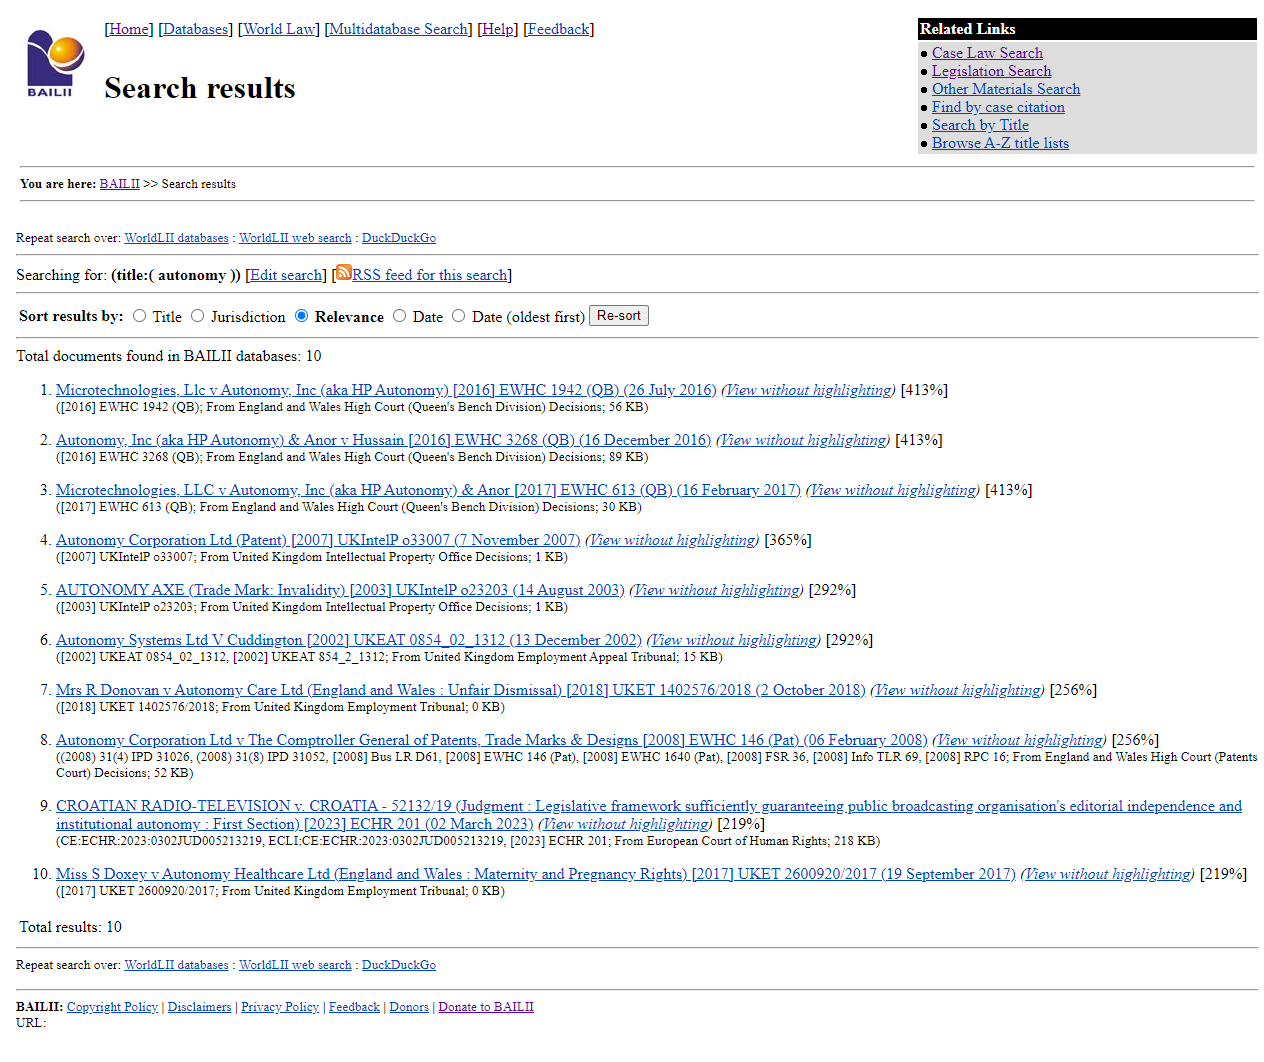Open the Donate to BAILII footer link
Viewport: 1264px width, 1062px height.
(x=486, y=1007)
